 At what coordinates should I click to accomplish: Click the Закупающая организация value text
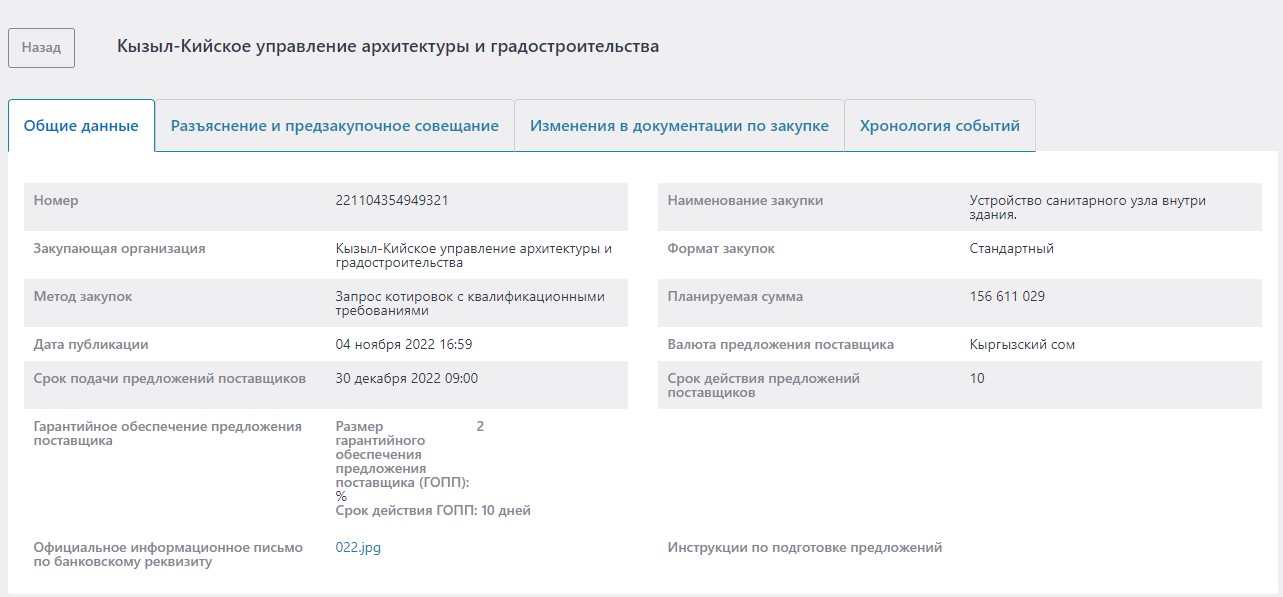(x=473, y=255)
